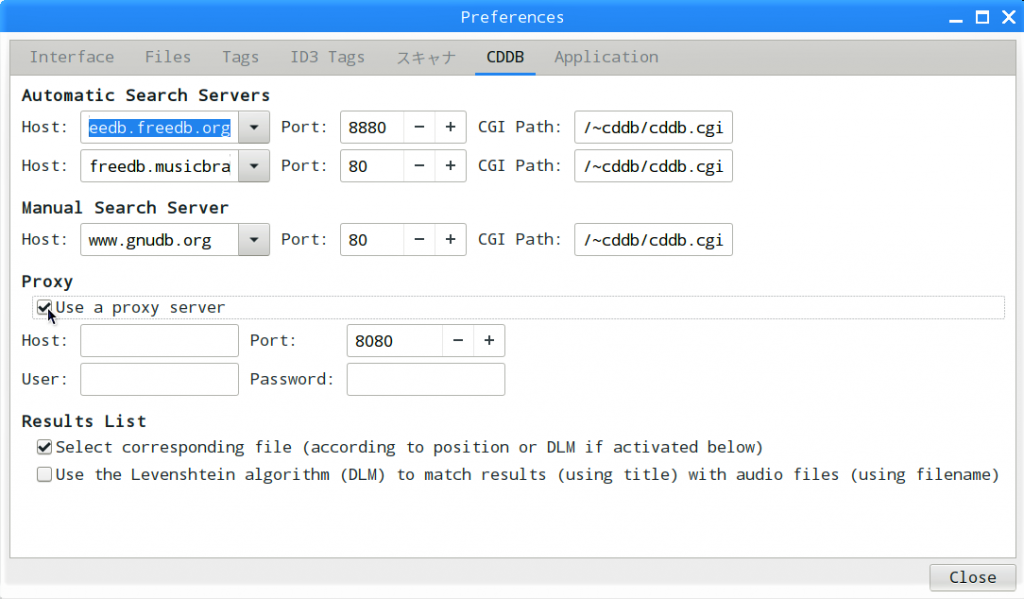This screenshot has height=599, width=1024.
Task: Decrement manual search server port with minus
Action: tap(419, 240)
